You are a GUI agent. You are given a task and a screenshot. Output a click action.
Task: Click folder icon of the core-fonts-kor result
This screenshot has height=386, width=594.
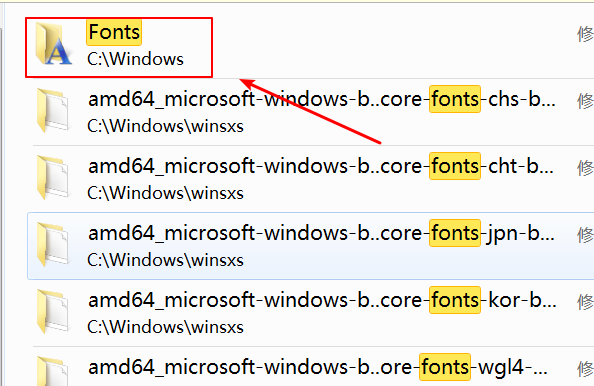53,312
